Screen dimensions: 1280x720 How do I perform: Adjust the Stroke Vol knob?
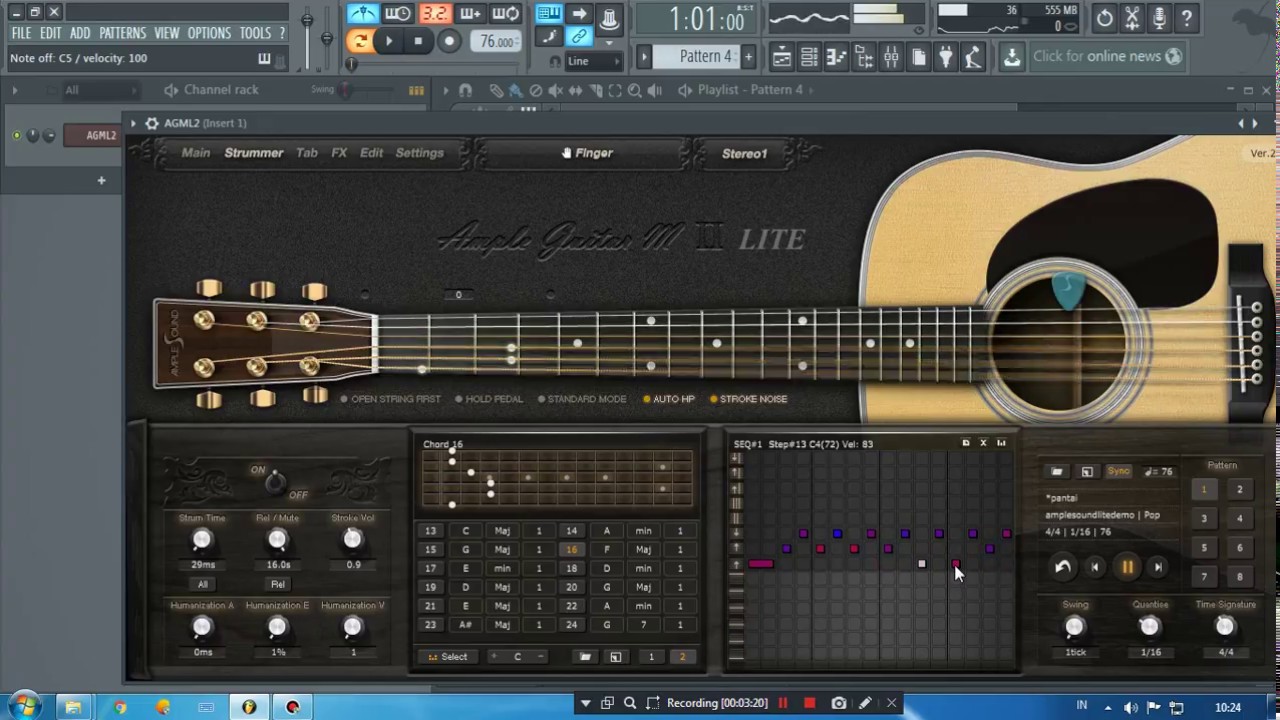click(352, 541)
